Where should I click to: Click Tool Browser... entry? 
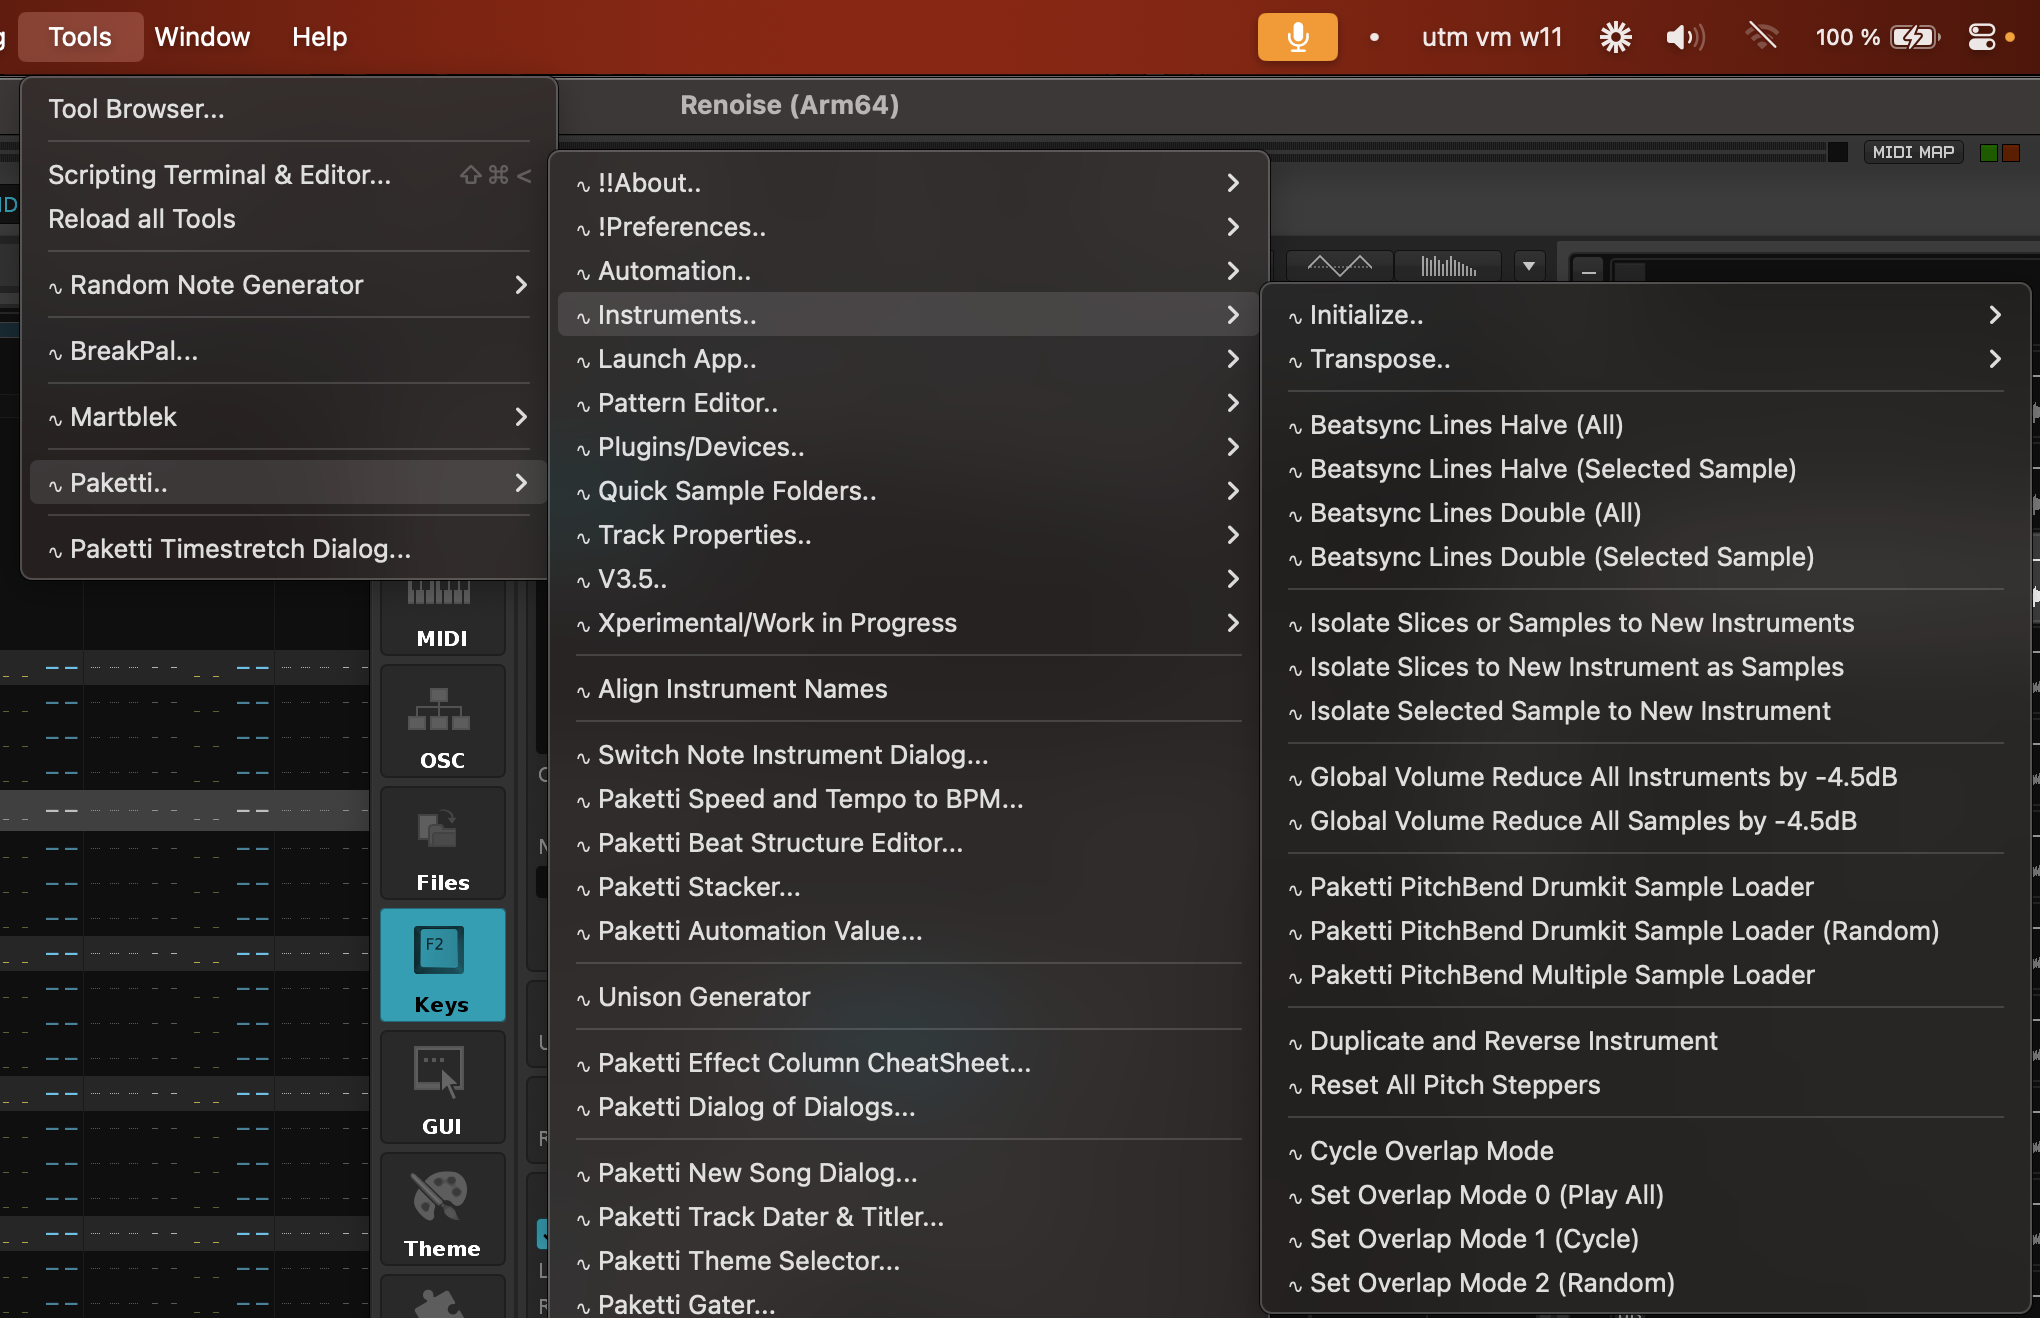coord(136,109)
